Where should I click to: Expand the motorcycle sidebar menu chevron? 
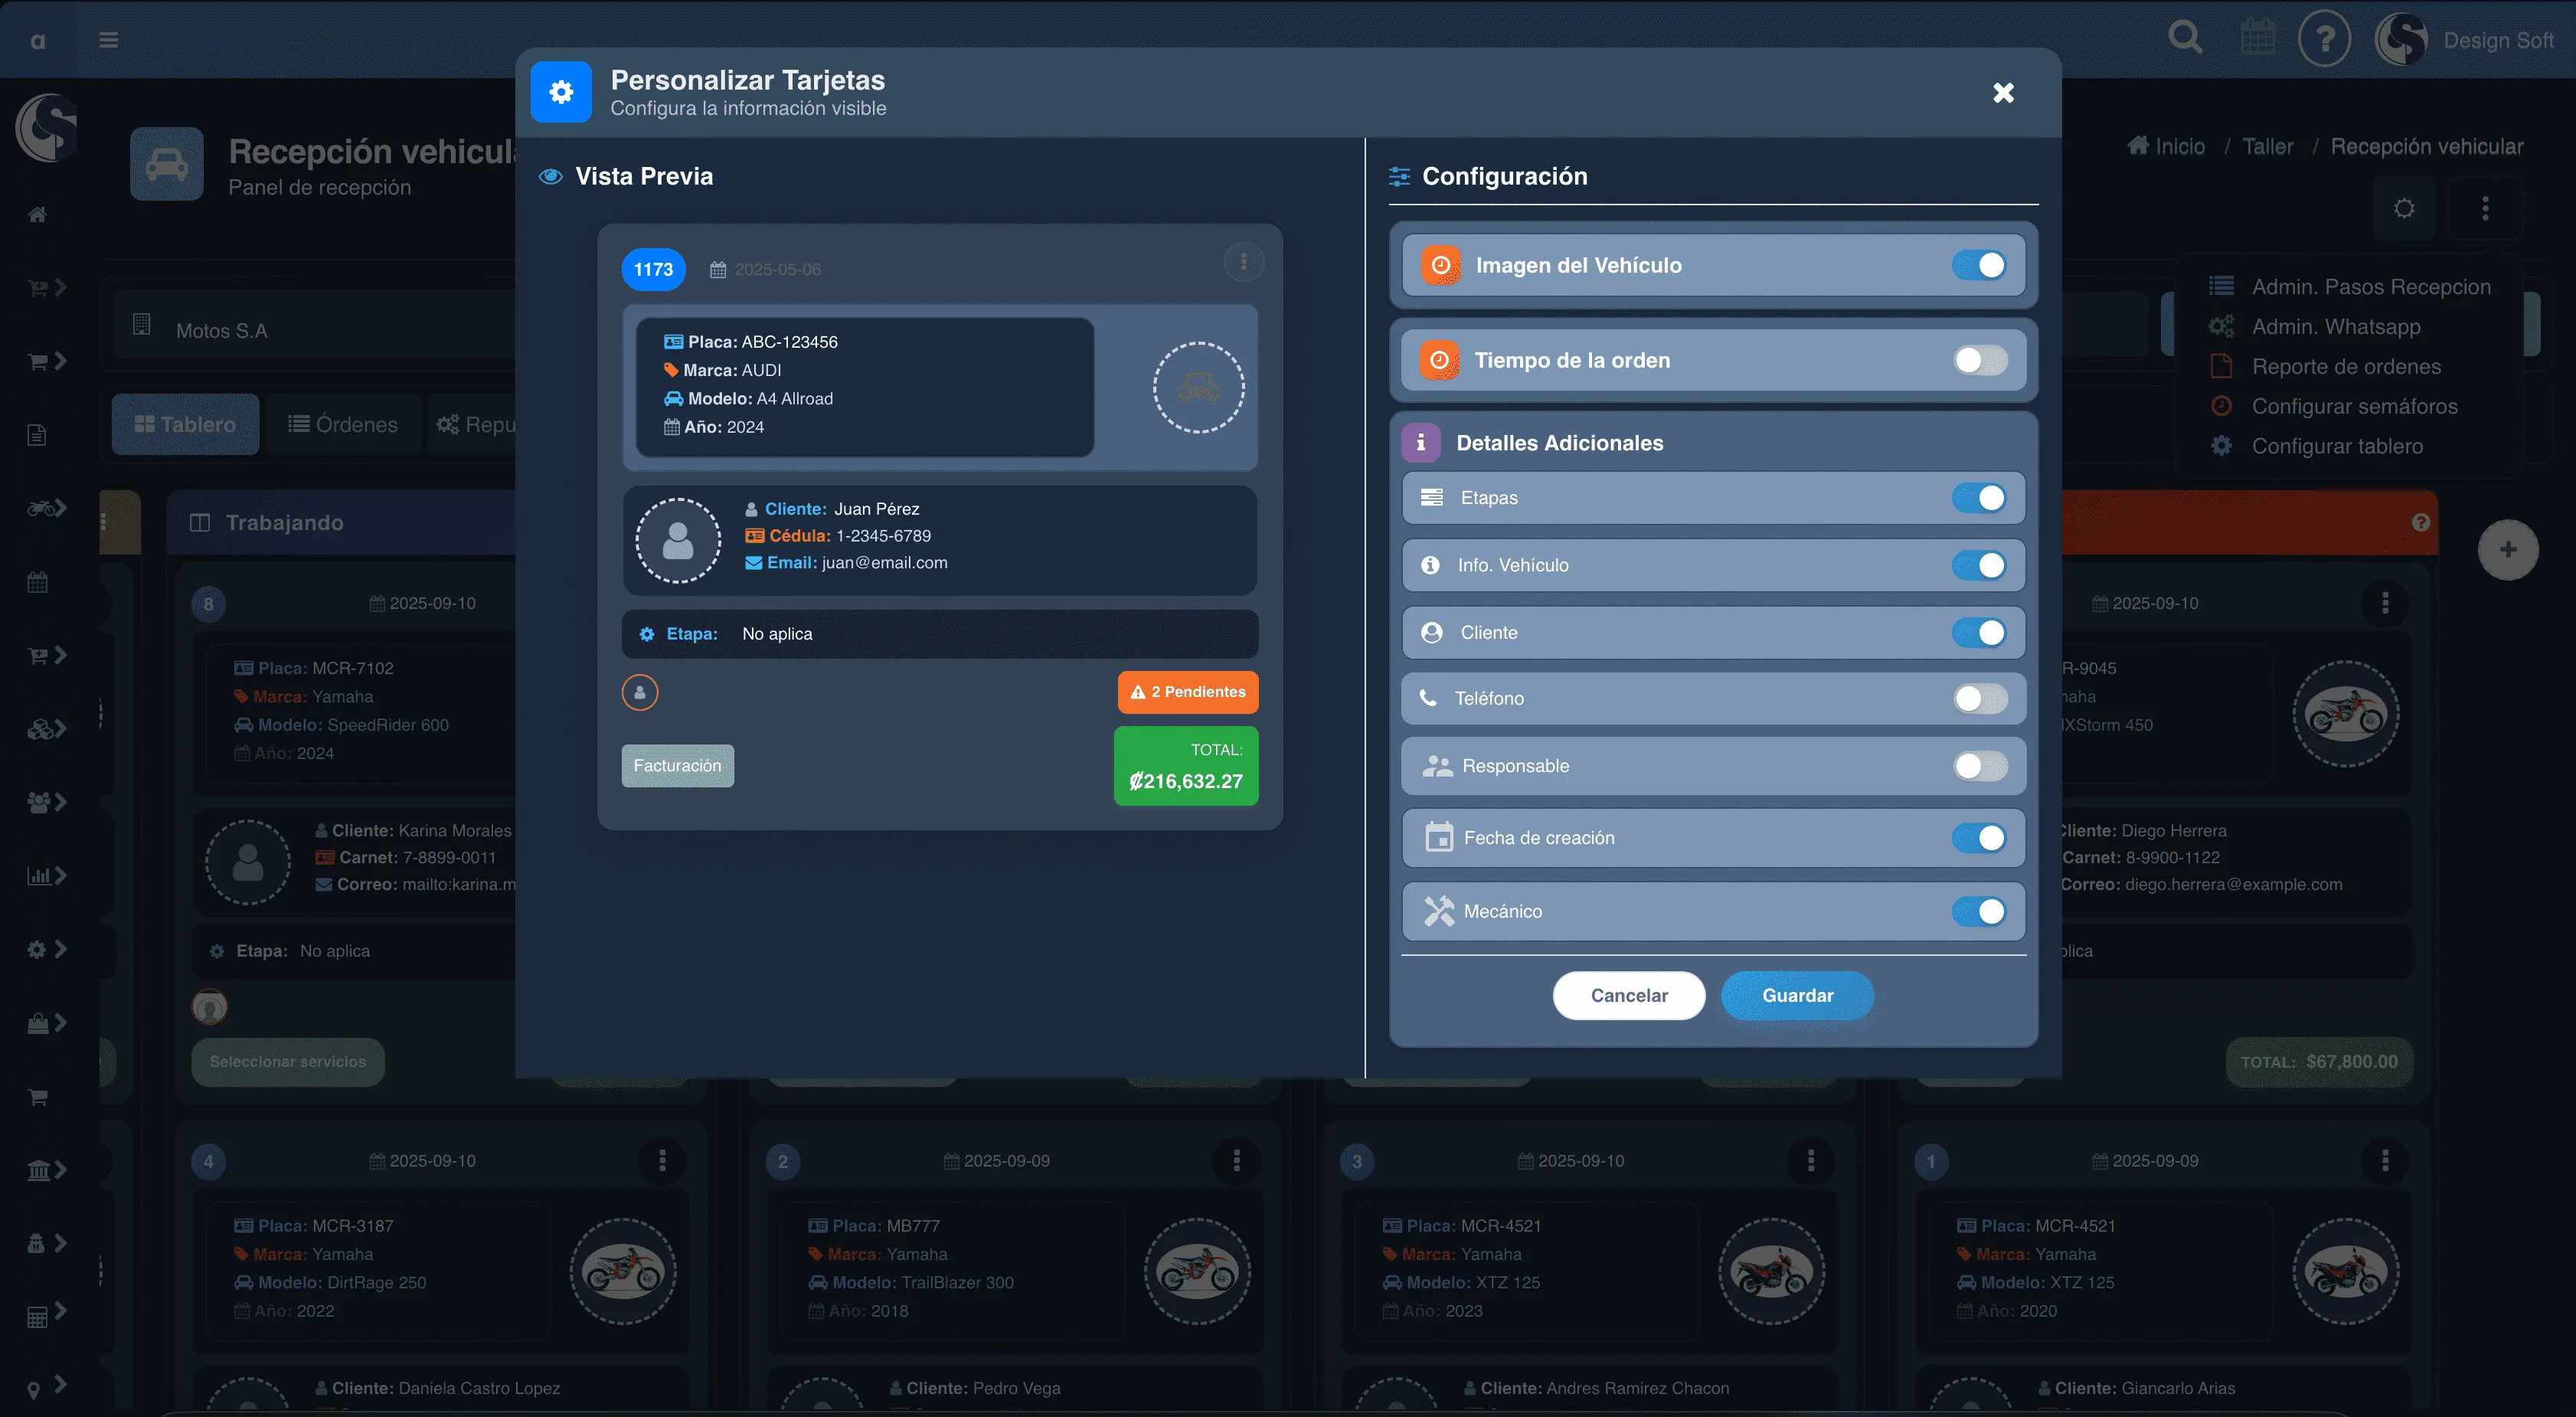(60, 508)
